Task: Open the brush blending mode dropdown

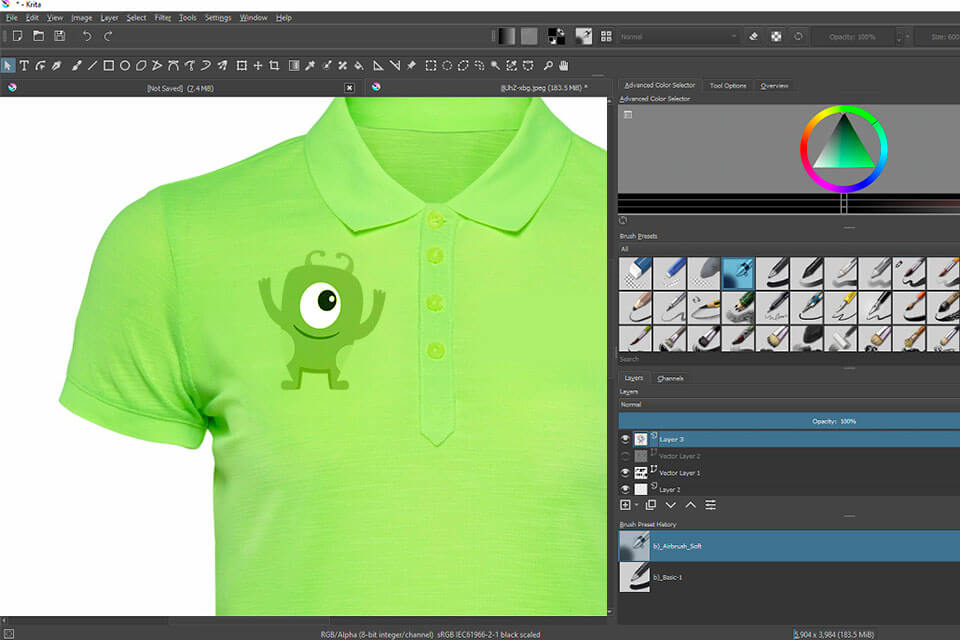Action: 678,36
